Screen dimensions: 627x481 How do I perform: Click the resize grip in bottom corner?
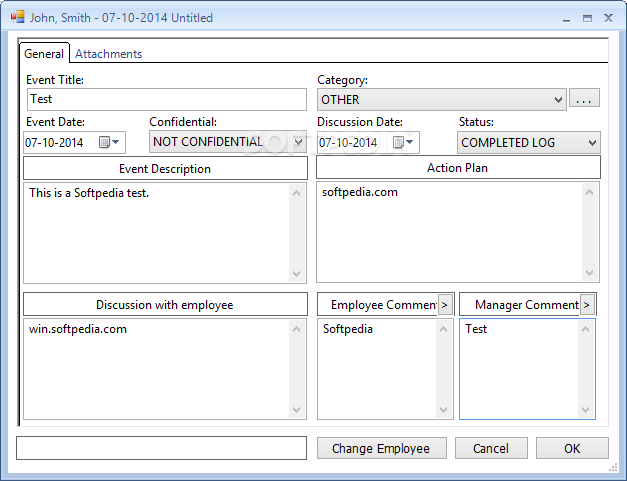613,467
